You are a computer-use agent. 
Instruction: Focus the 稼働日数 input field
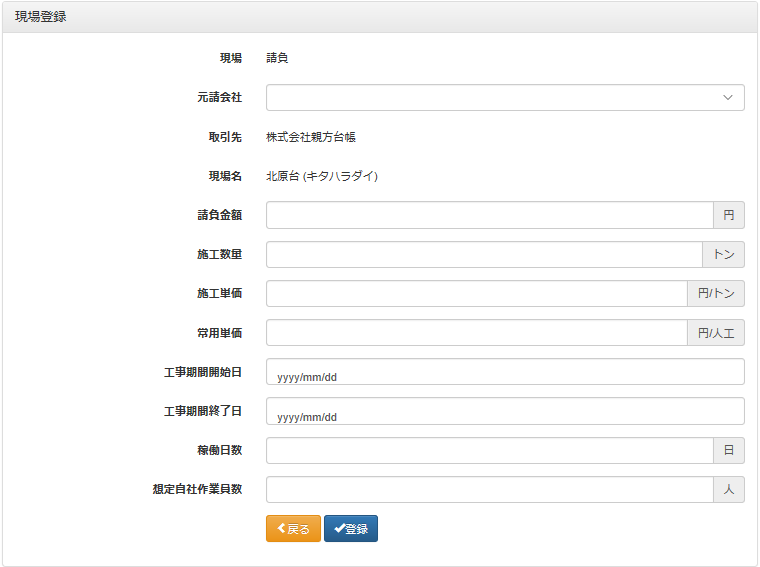coord(490,450)
